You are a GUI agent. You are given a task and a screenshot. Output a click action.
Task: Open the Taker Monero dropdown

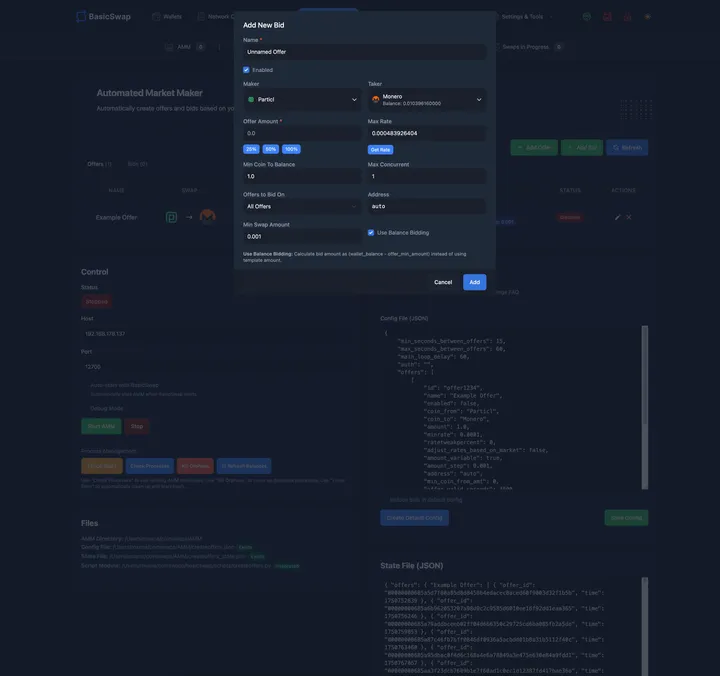[427, 100]
